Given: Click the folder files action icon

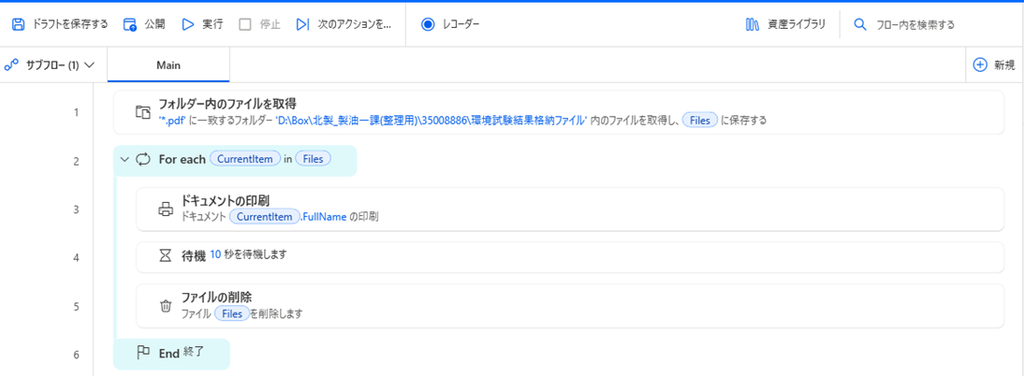Looking at the screenshot, I should (x=142, y=112).
